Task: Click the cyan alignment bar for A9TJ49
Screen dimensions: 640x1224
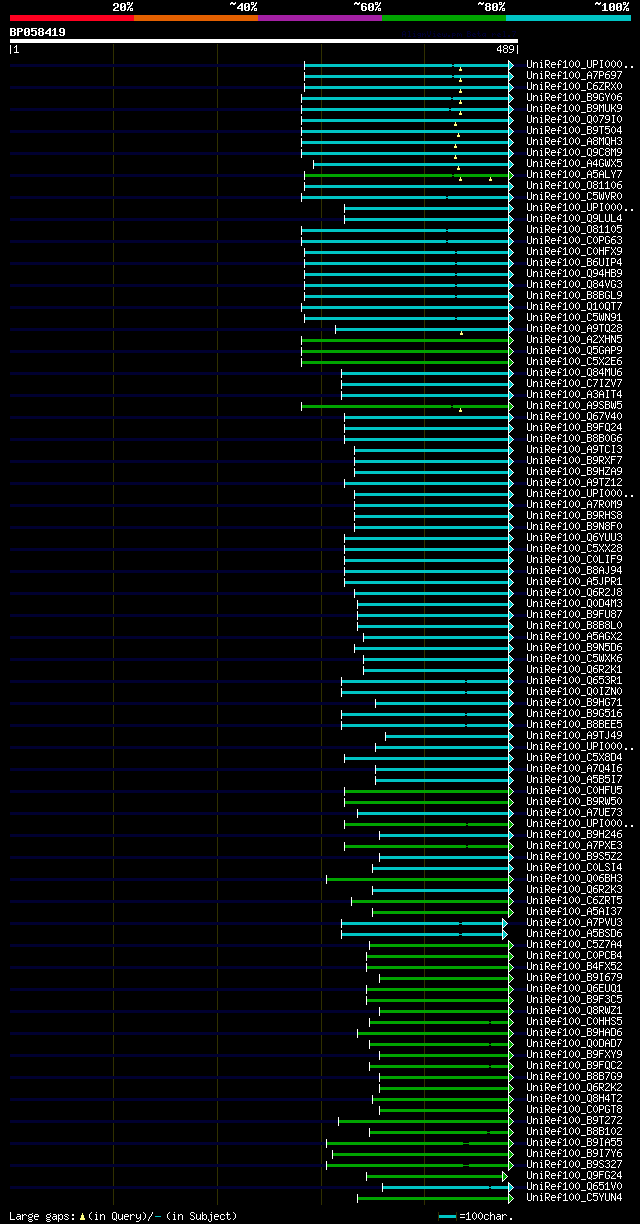Action: tap(449, 736)
